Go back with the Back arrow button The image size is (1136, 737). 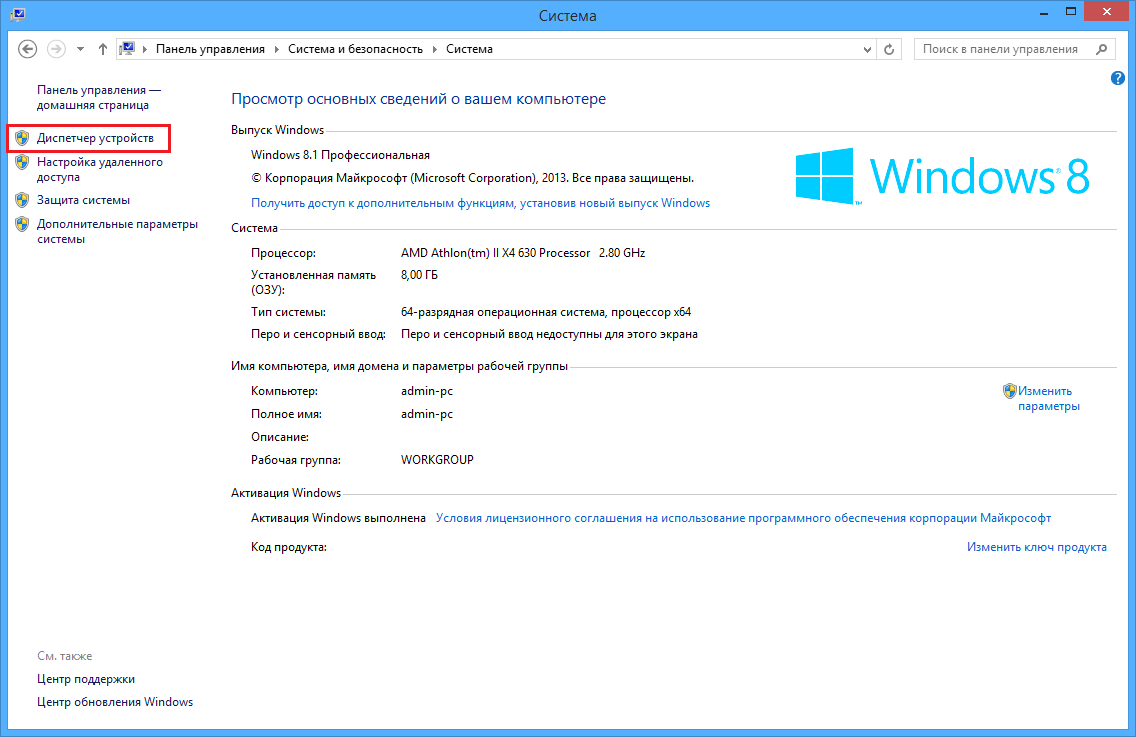[x=28, y=49]
